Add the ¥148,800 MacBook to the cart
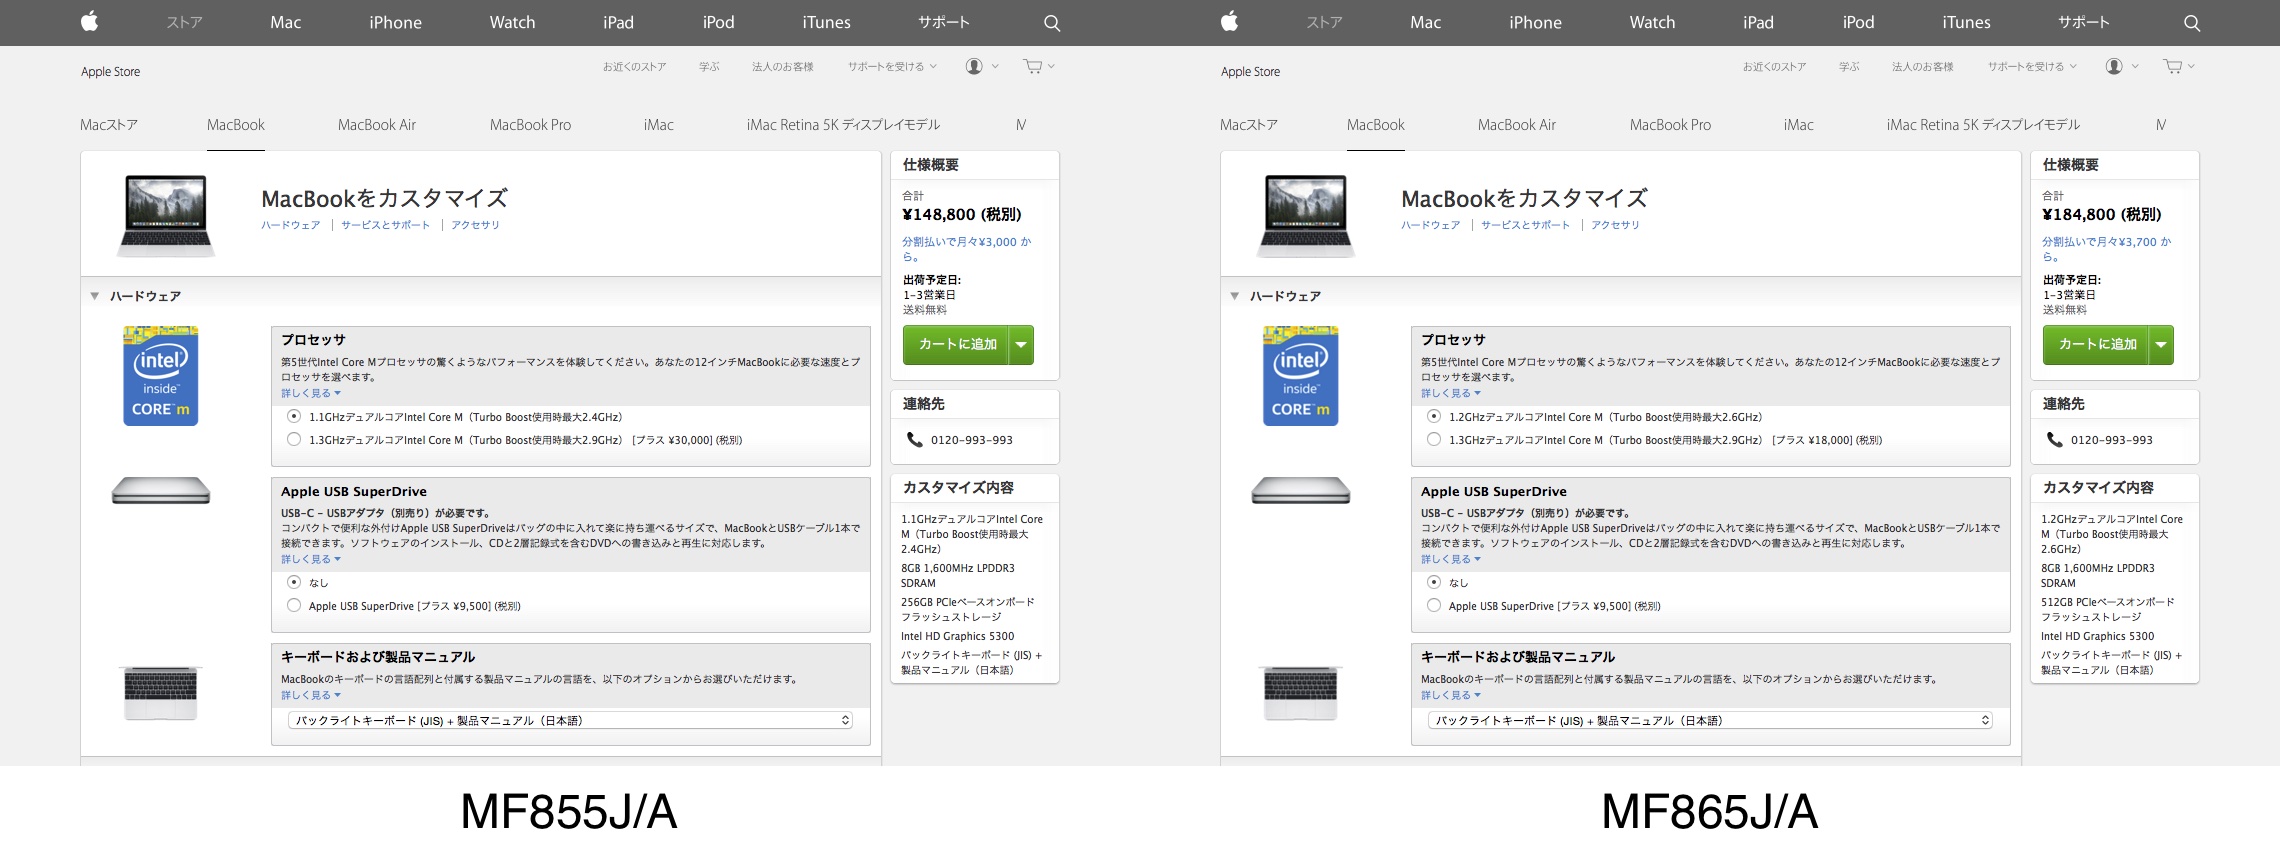 pos(957,345)
